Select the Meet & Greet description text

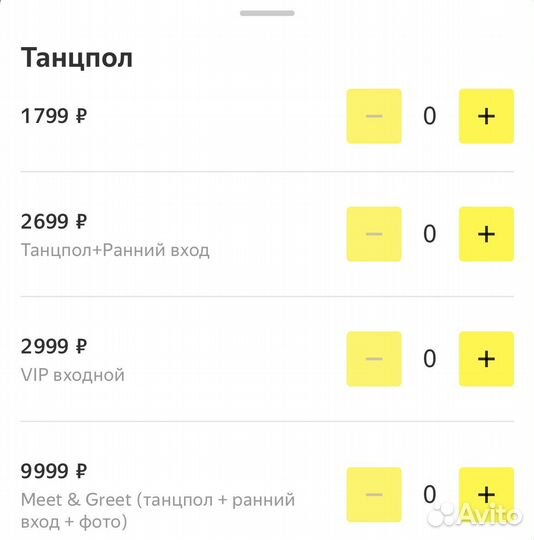coord(158,511)
